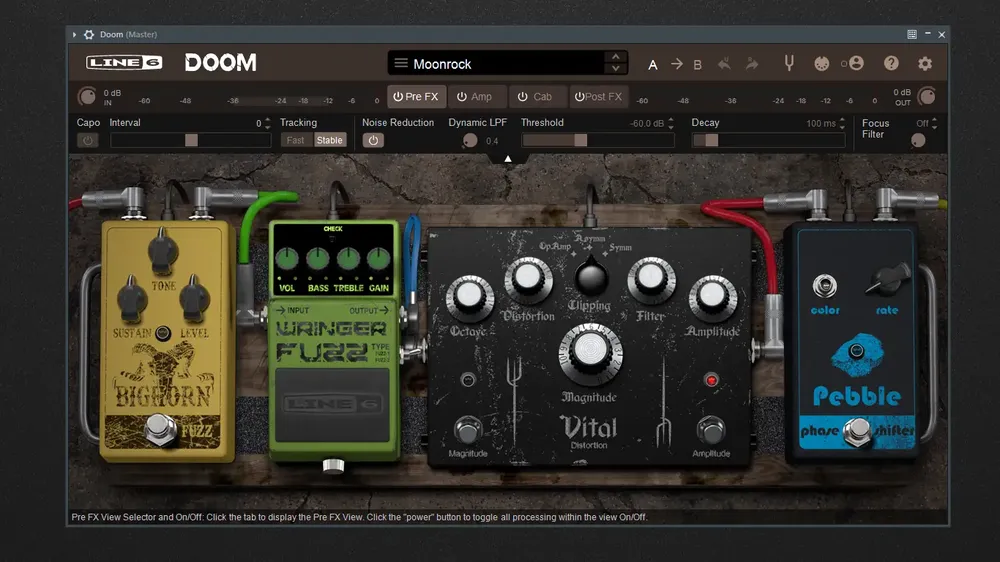
Task: Click the Wringer Fuzz GAIN knob
Action: click(x=379, y=259)
